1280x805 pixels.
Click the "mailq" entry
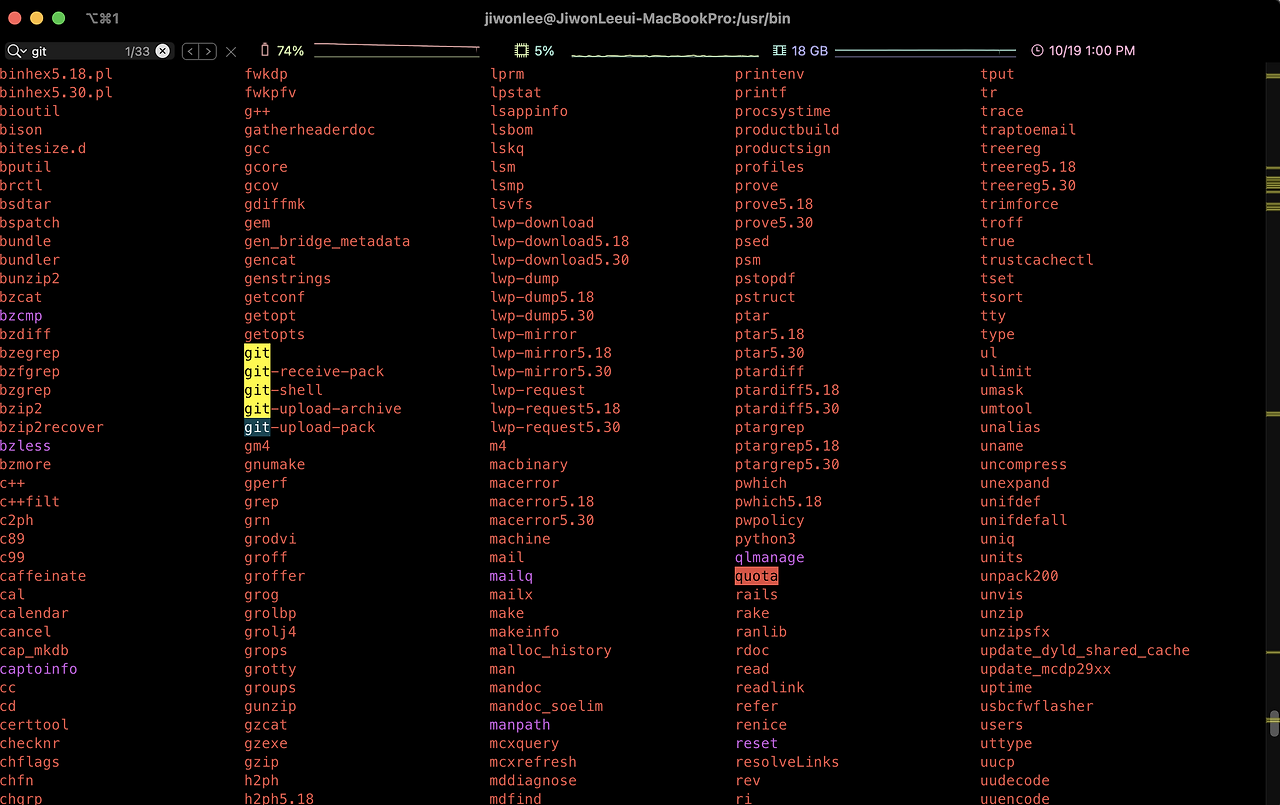tap(511, 576)
